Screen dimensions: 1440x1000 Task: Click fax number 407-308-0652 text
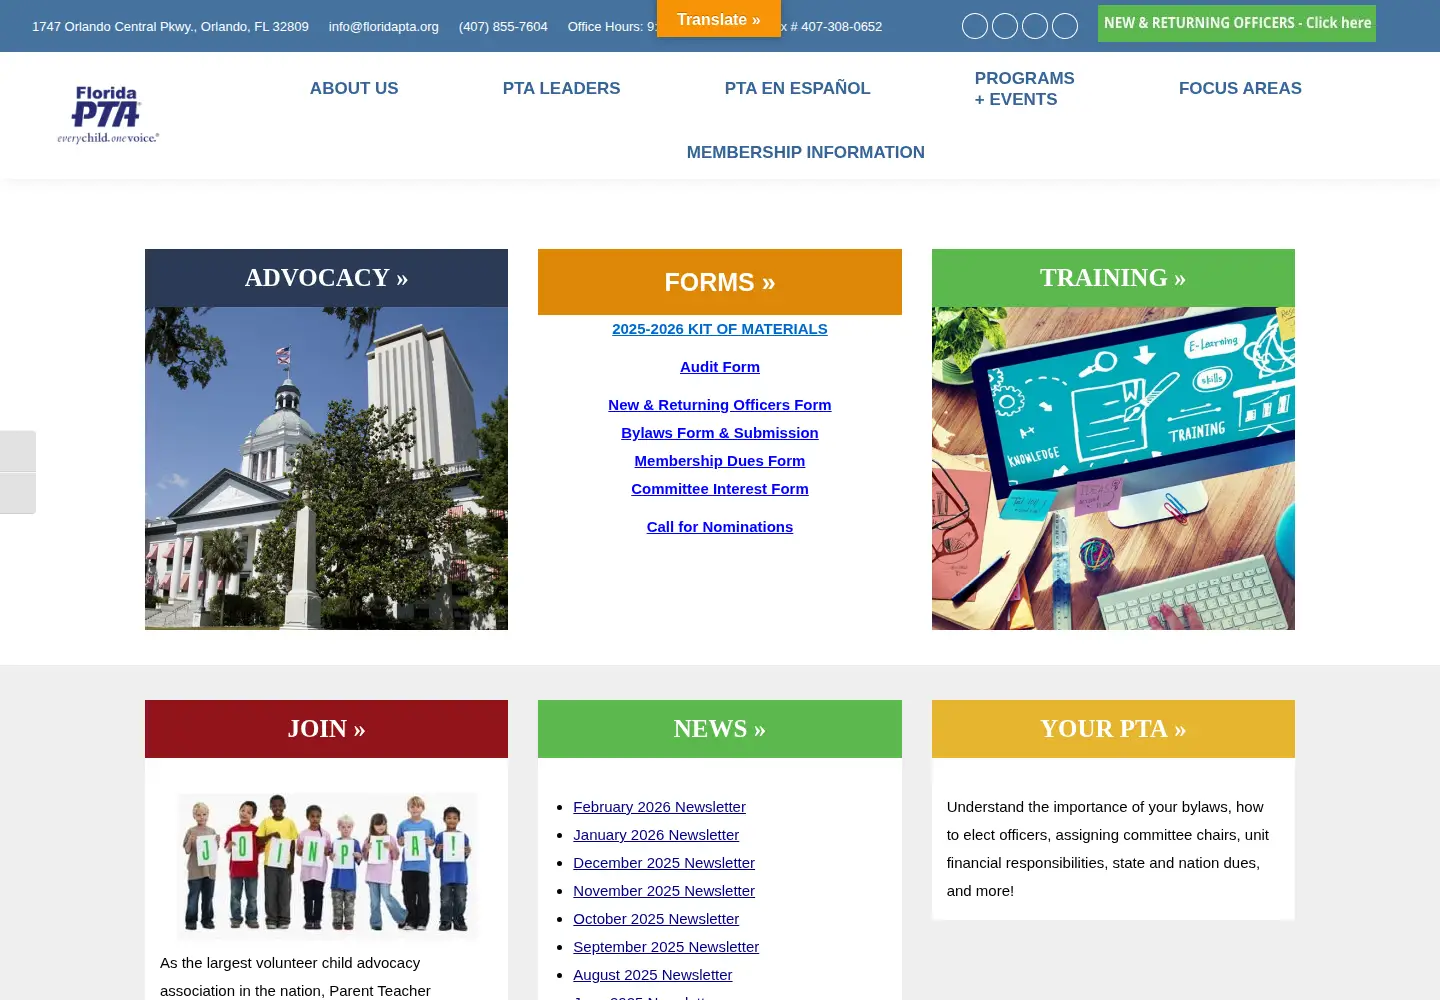click(x=841, y=26)
